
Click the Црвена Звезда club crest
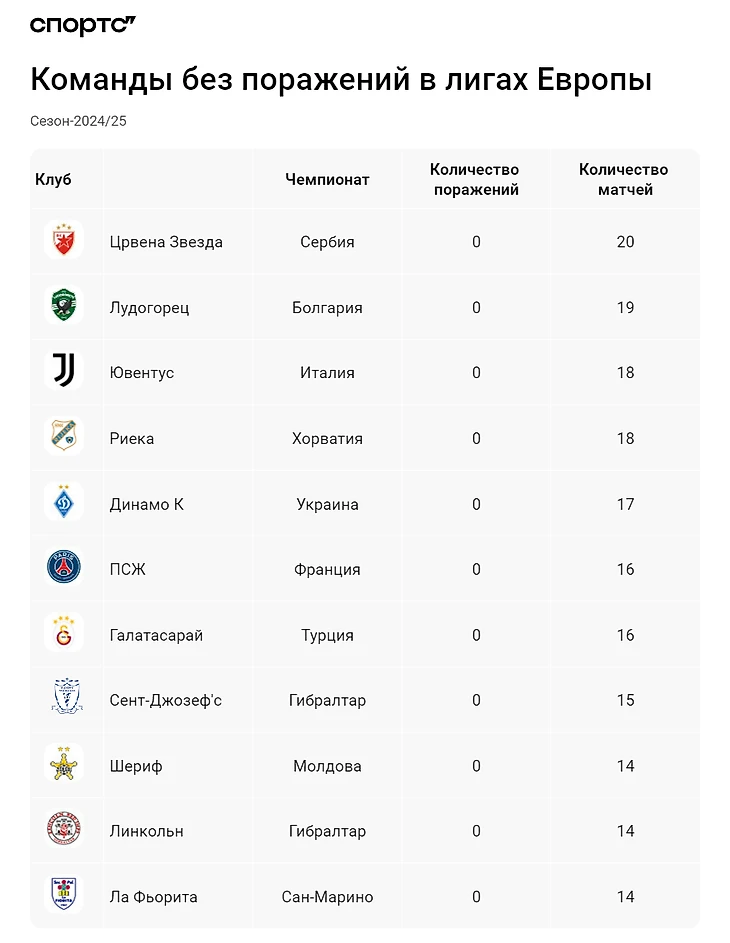pos(65,241)
